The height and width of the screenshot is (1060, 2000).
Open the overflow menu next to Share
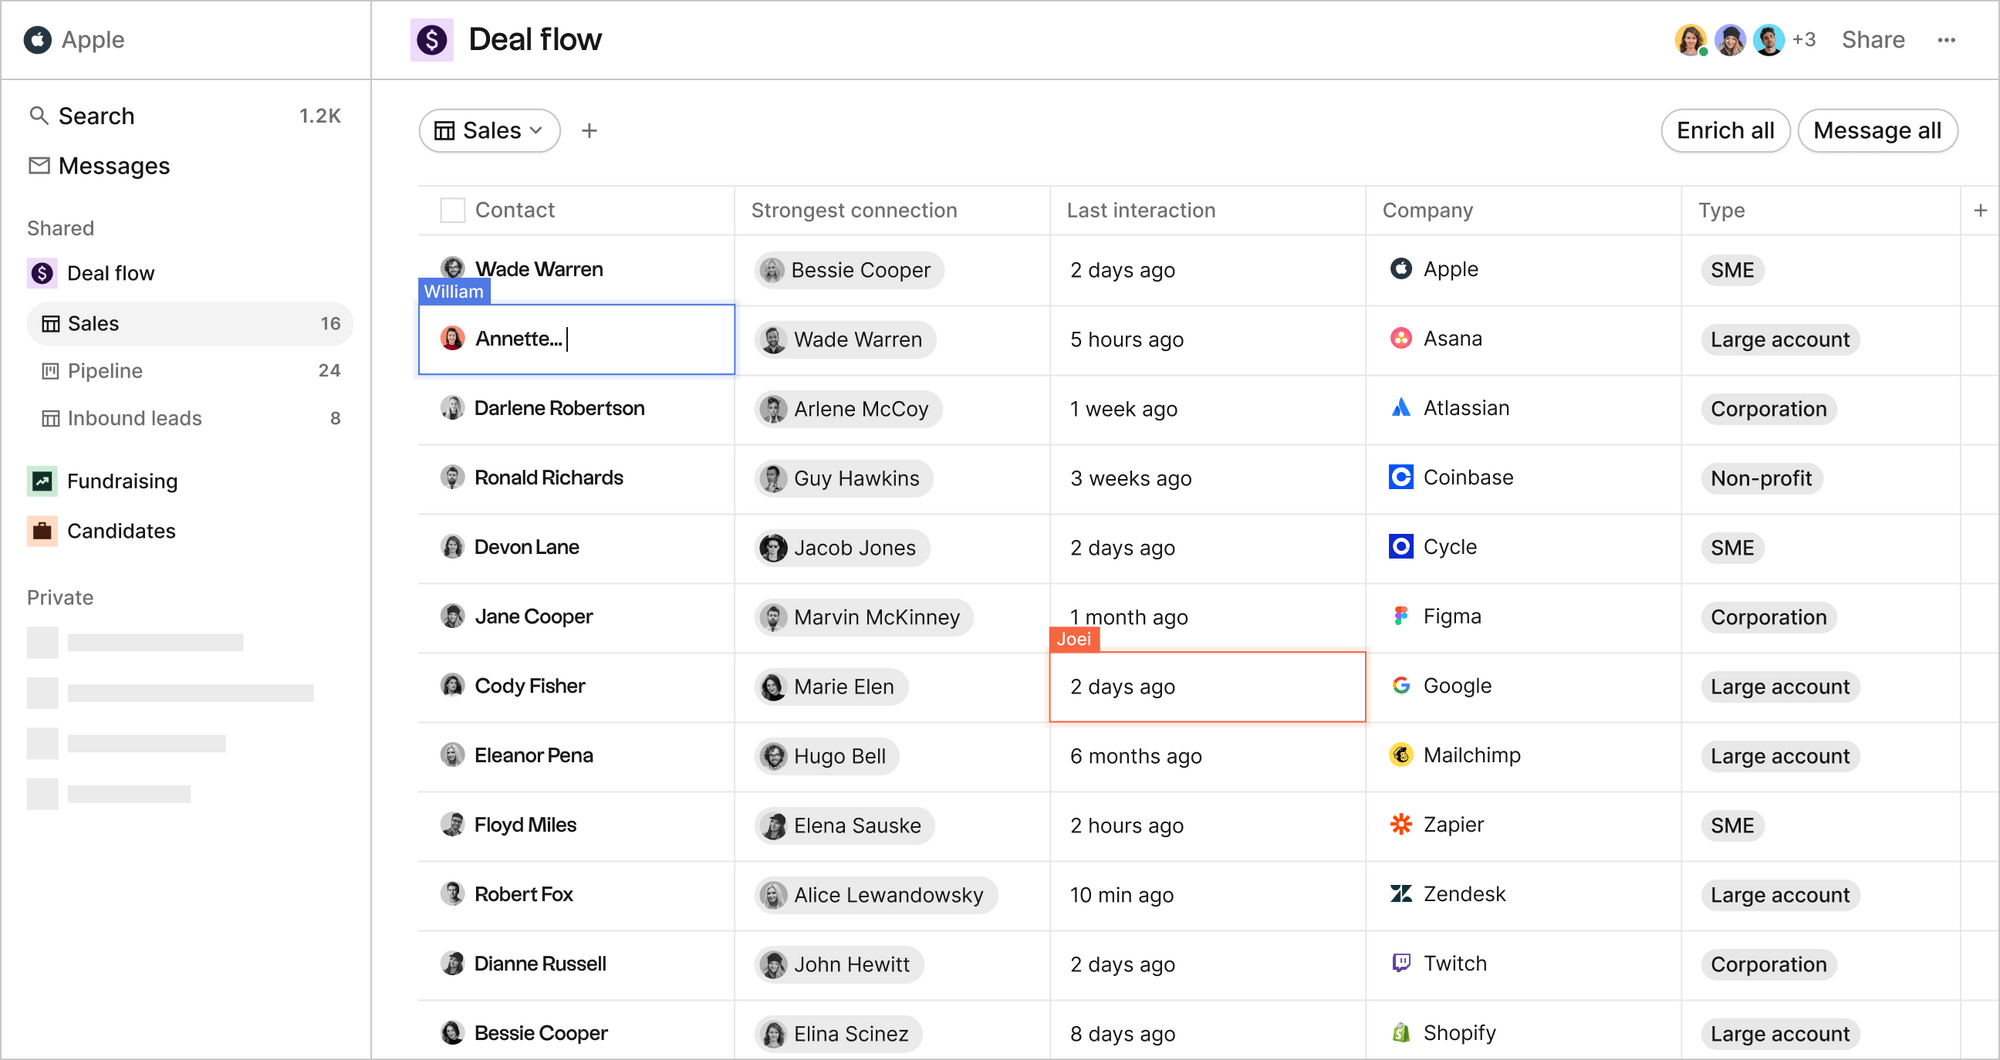[1947, 39]
